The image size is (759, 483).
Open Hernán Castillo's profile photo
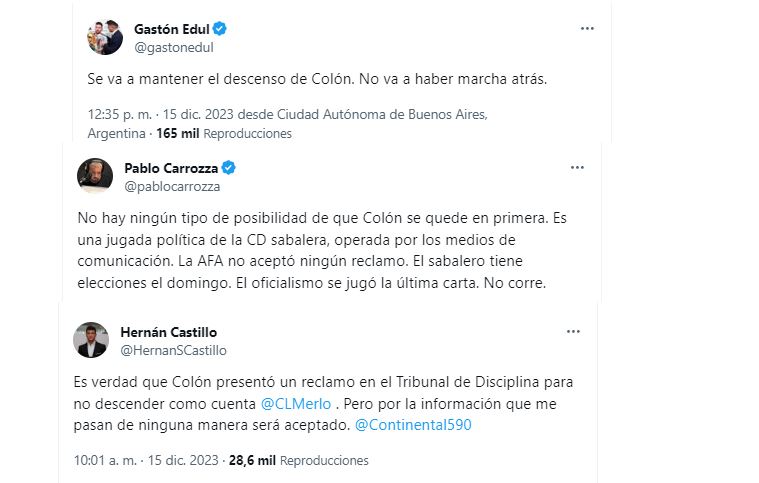[91, 340]
